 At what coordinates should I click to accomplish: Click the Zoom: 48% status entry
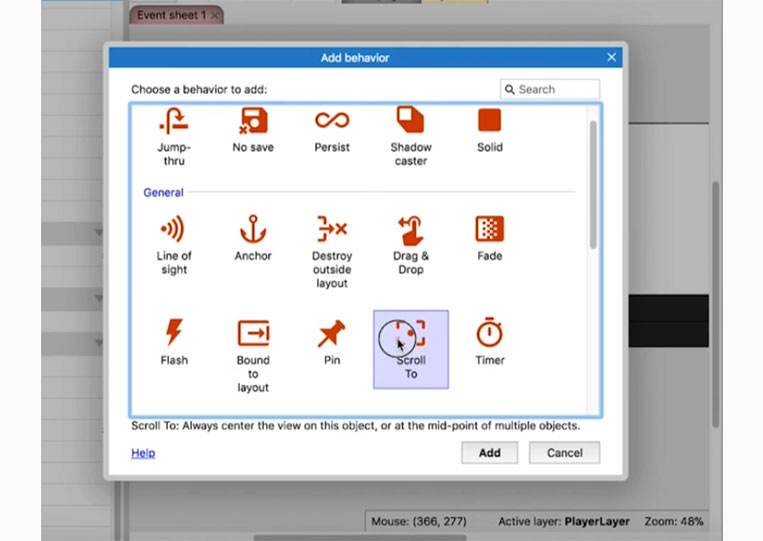pyautogui.click(x=673, y=522)
